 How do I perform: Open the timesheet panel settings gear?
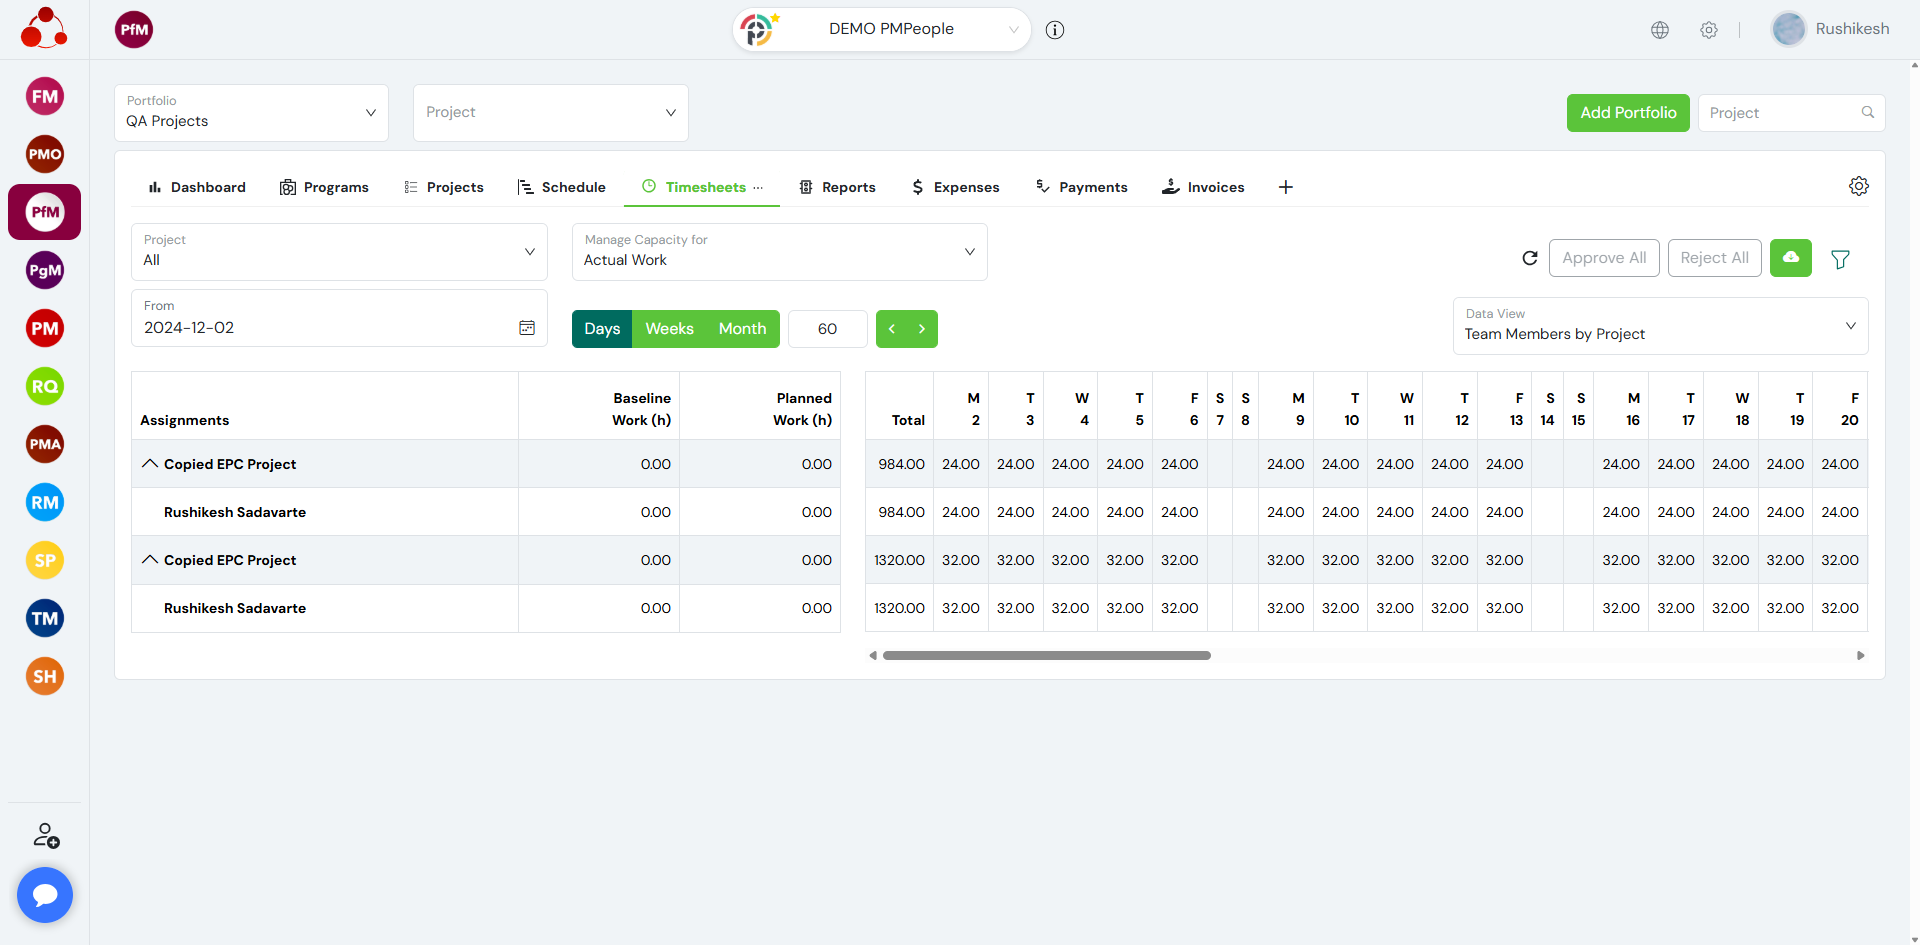point(1858,186)
